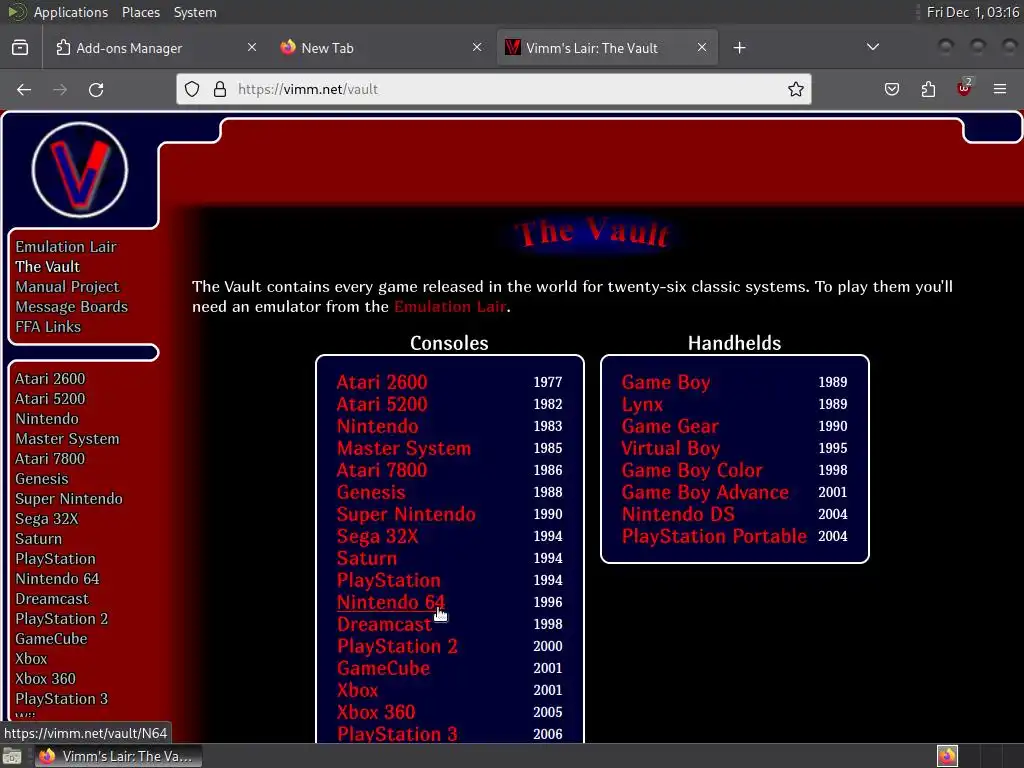Open Game Boy Color in the Handhelds list
Viewport: 1024px width, 768px height.
pos(692,470)
